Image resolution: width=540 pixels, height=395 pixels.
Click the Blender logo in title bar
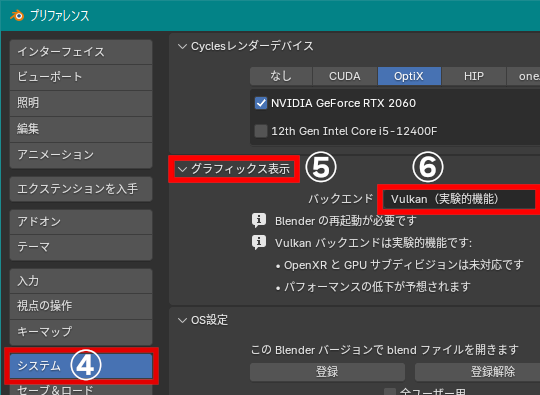pos(17,15)
